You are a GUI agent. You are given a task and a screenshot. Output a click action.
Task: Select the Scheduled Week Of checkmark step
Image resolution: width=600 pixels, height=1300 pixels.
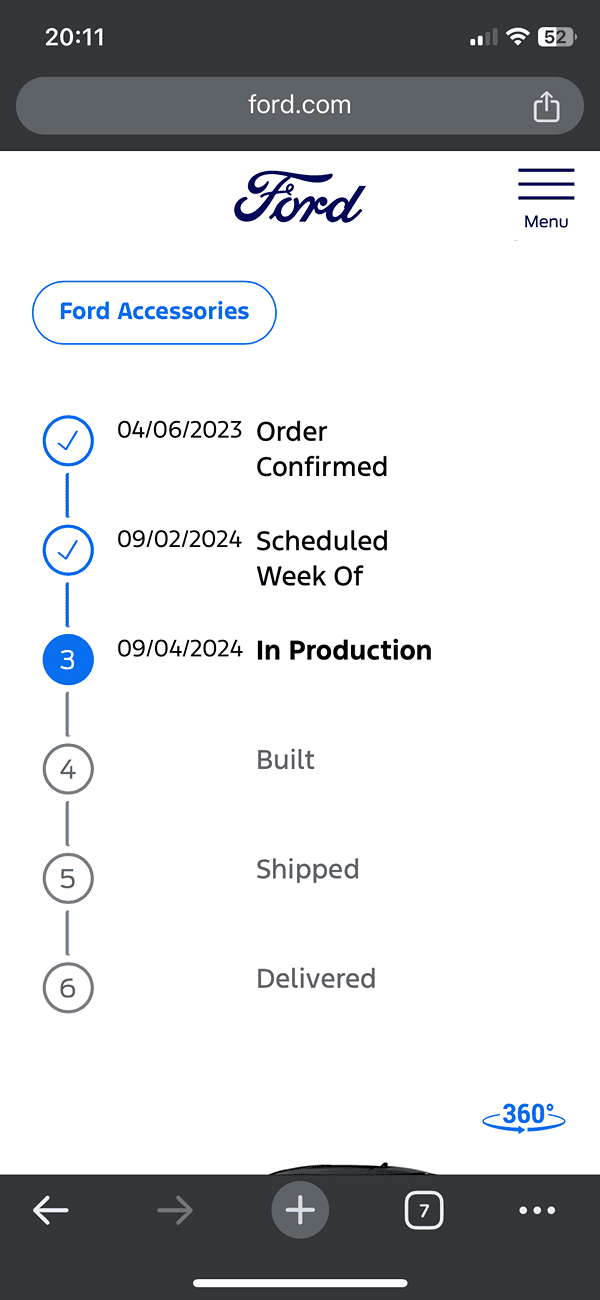click(x=68, y=549)
